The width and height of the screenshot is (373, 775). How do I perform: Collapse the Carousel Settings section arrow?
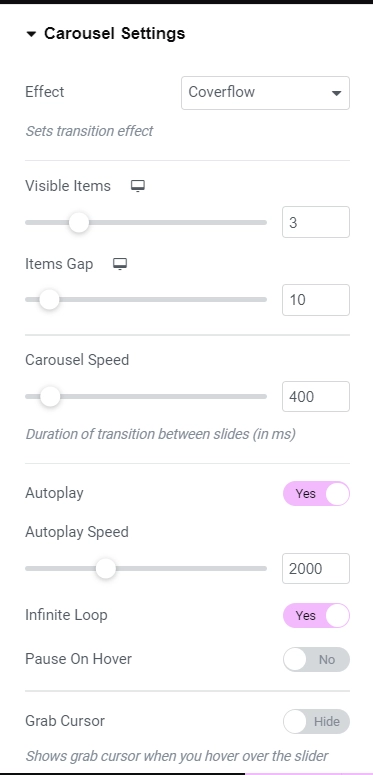coord(31,34)
